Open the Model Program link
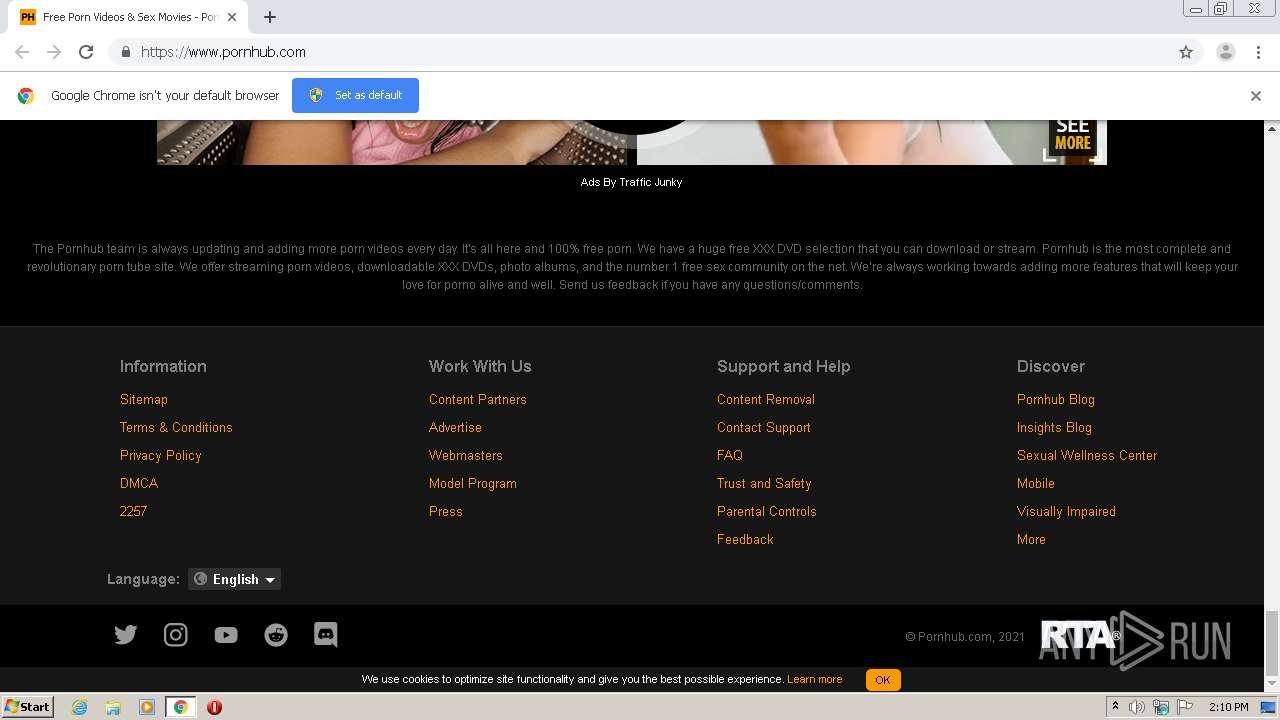Image resolution: width=1280 pixels, height=720 pixels. (473, 483)
